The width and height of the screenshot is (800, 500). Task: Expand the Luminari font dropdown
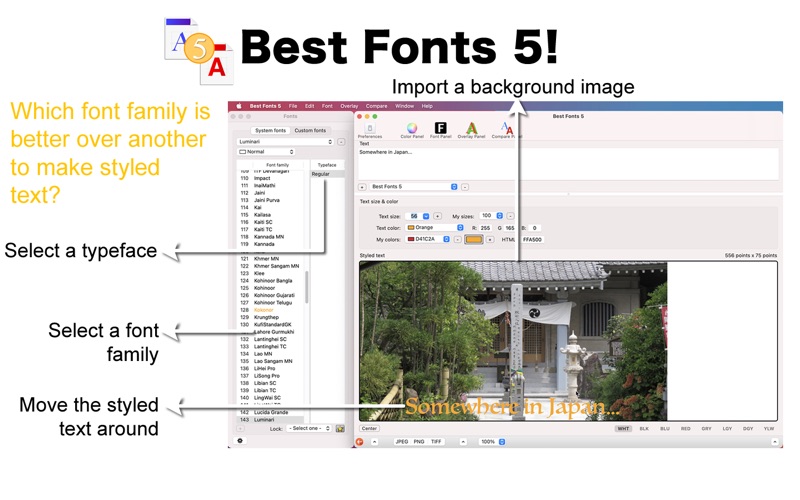pyautogui.click(x=283, y=142)
